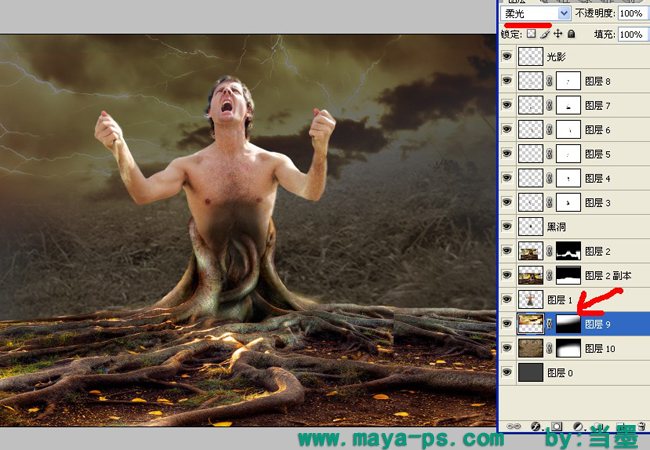Click mask link chain on 图层 7
650x450 pixels.
point(549,105)
